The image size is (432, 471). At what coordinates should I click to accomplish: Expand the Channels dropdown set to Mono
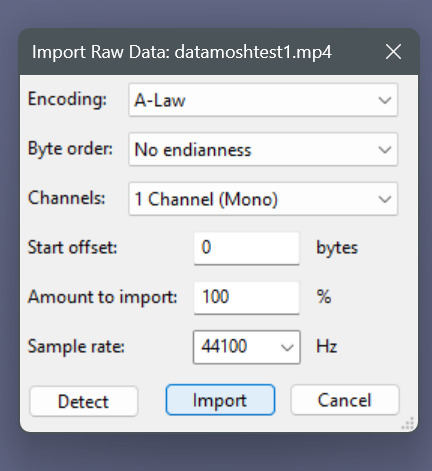[263, 199]
